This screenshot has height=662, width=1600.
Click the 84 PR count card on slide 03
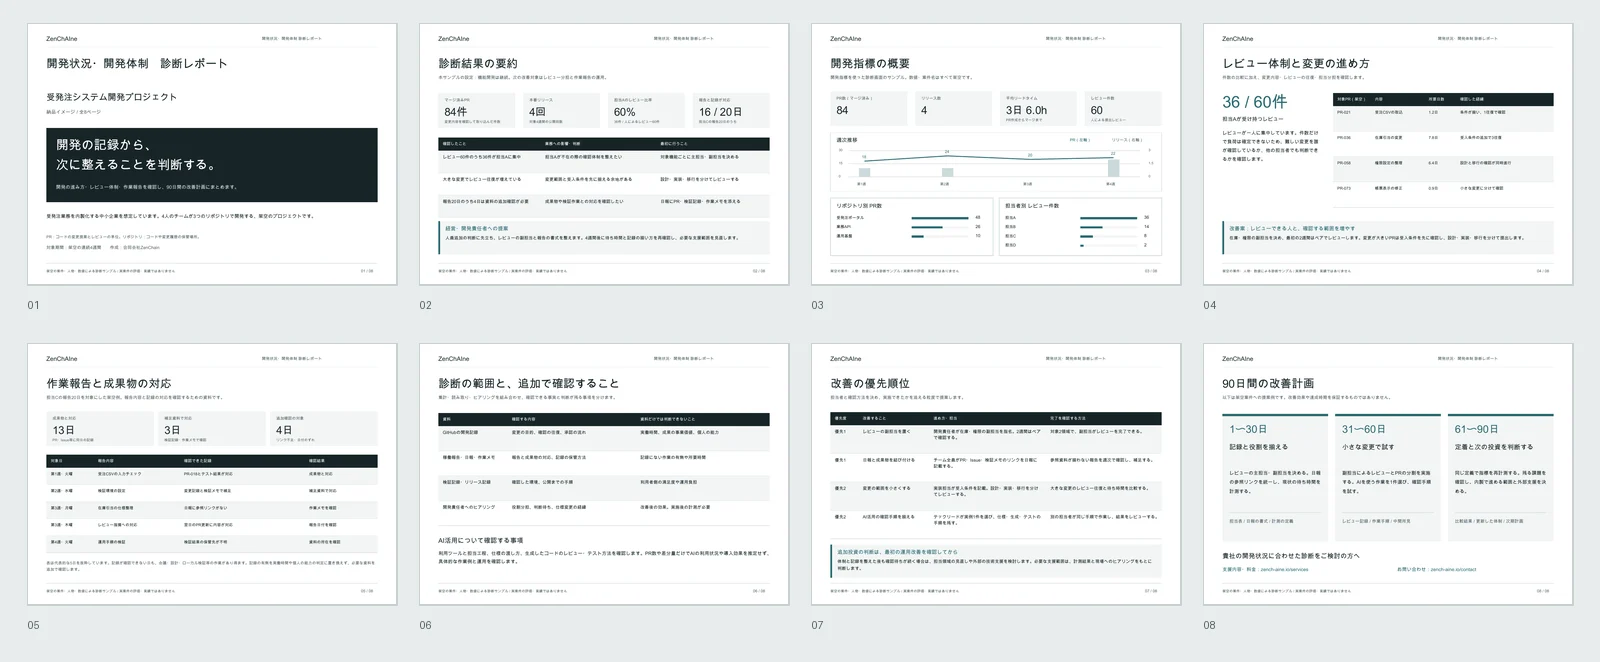pos(869,109)
